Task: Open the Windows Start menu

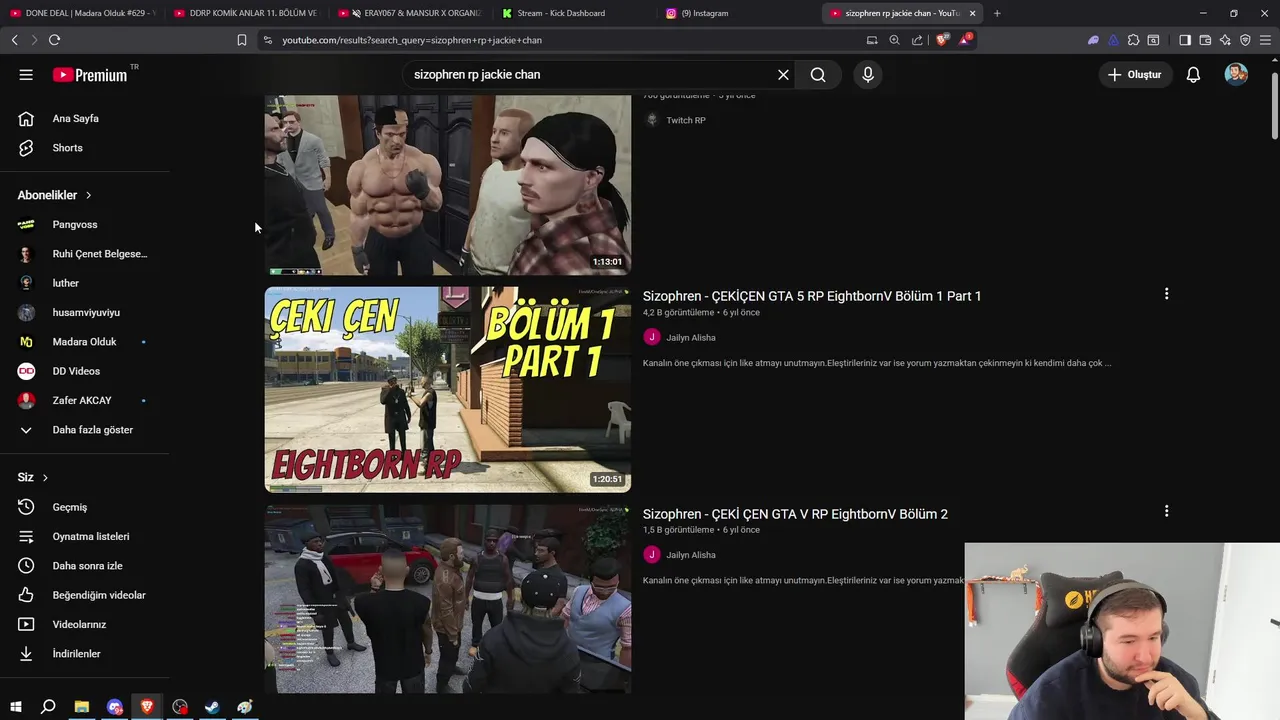Action: click(15, 707)
